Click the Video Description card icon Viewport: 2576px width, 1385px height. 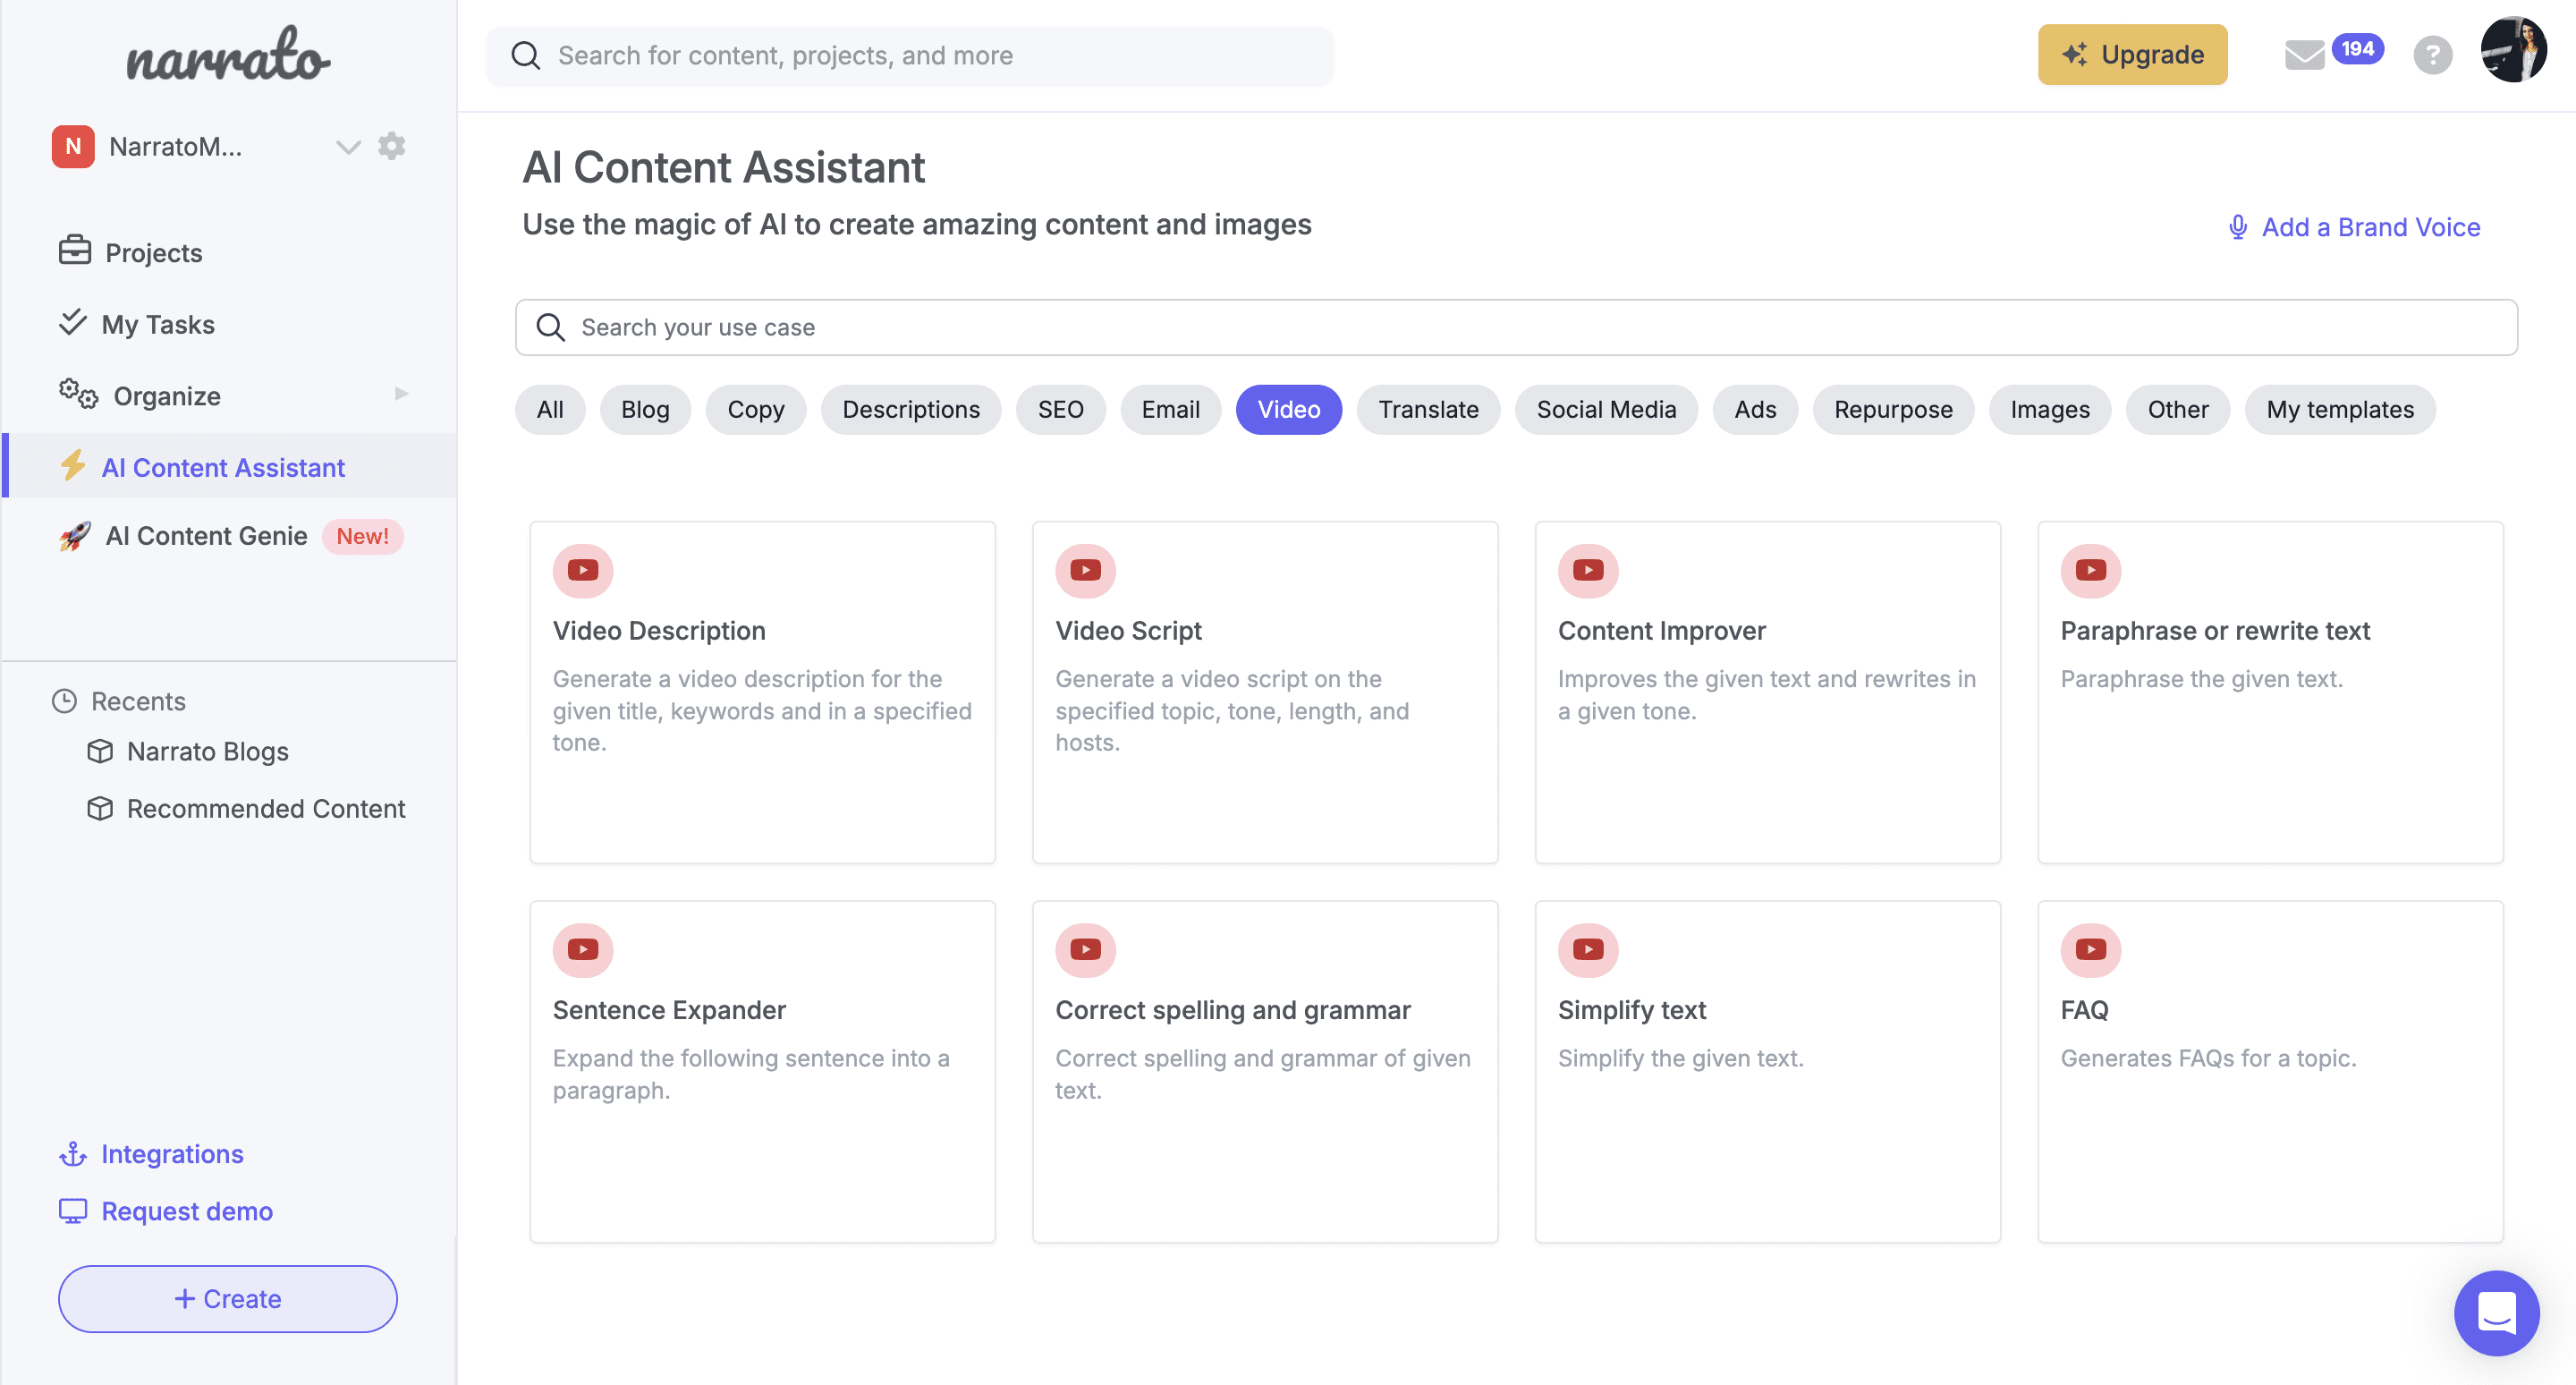click(x=583, y=570)
